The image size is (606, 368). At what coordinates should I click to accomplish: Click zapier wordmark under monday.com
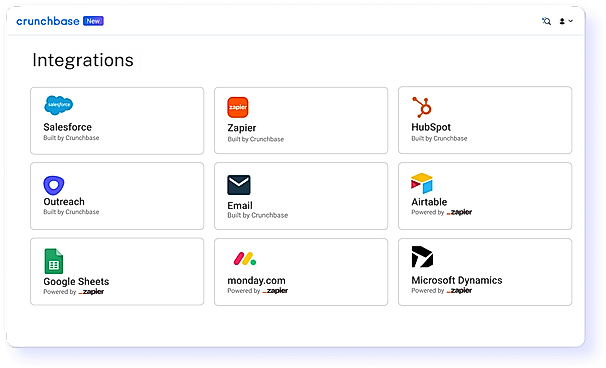[x=275, y=291]
